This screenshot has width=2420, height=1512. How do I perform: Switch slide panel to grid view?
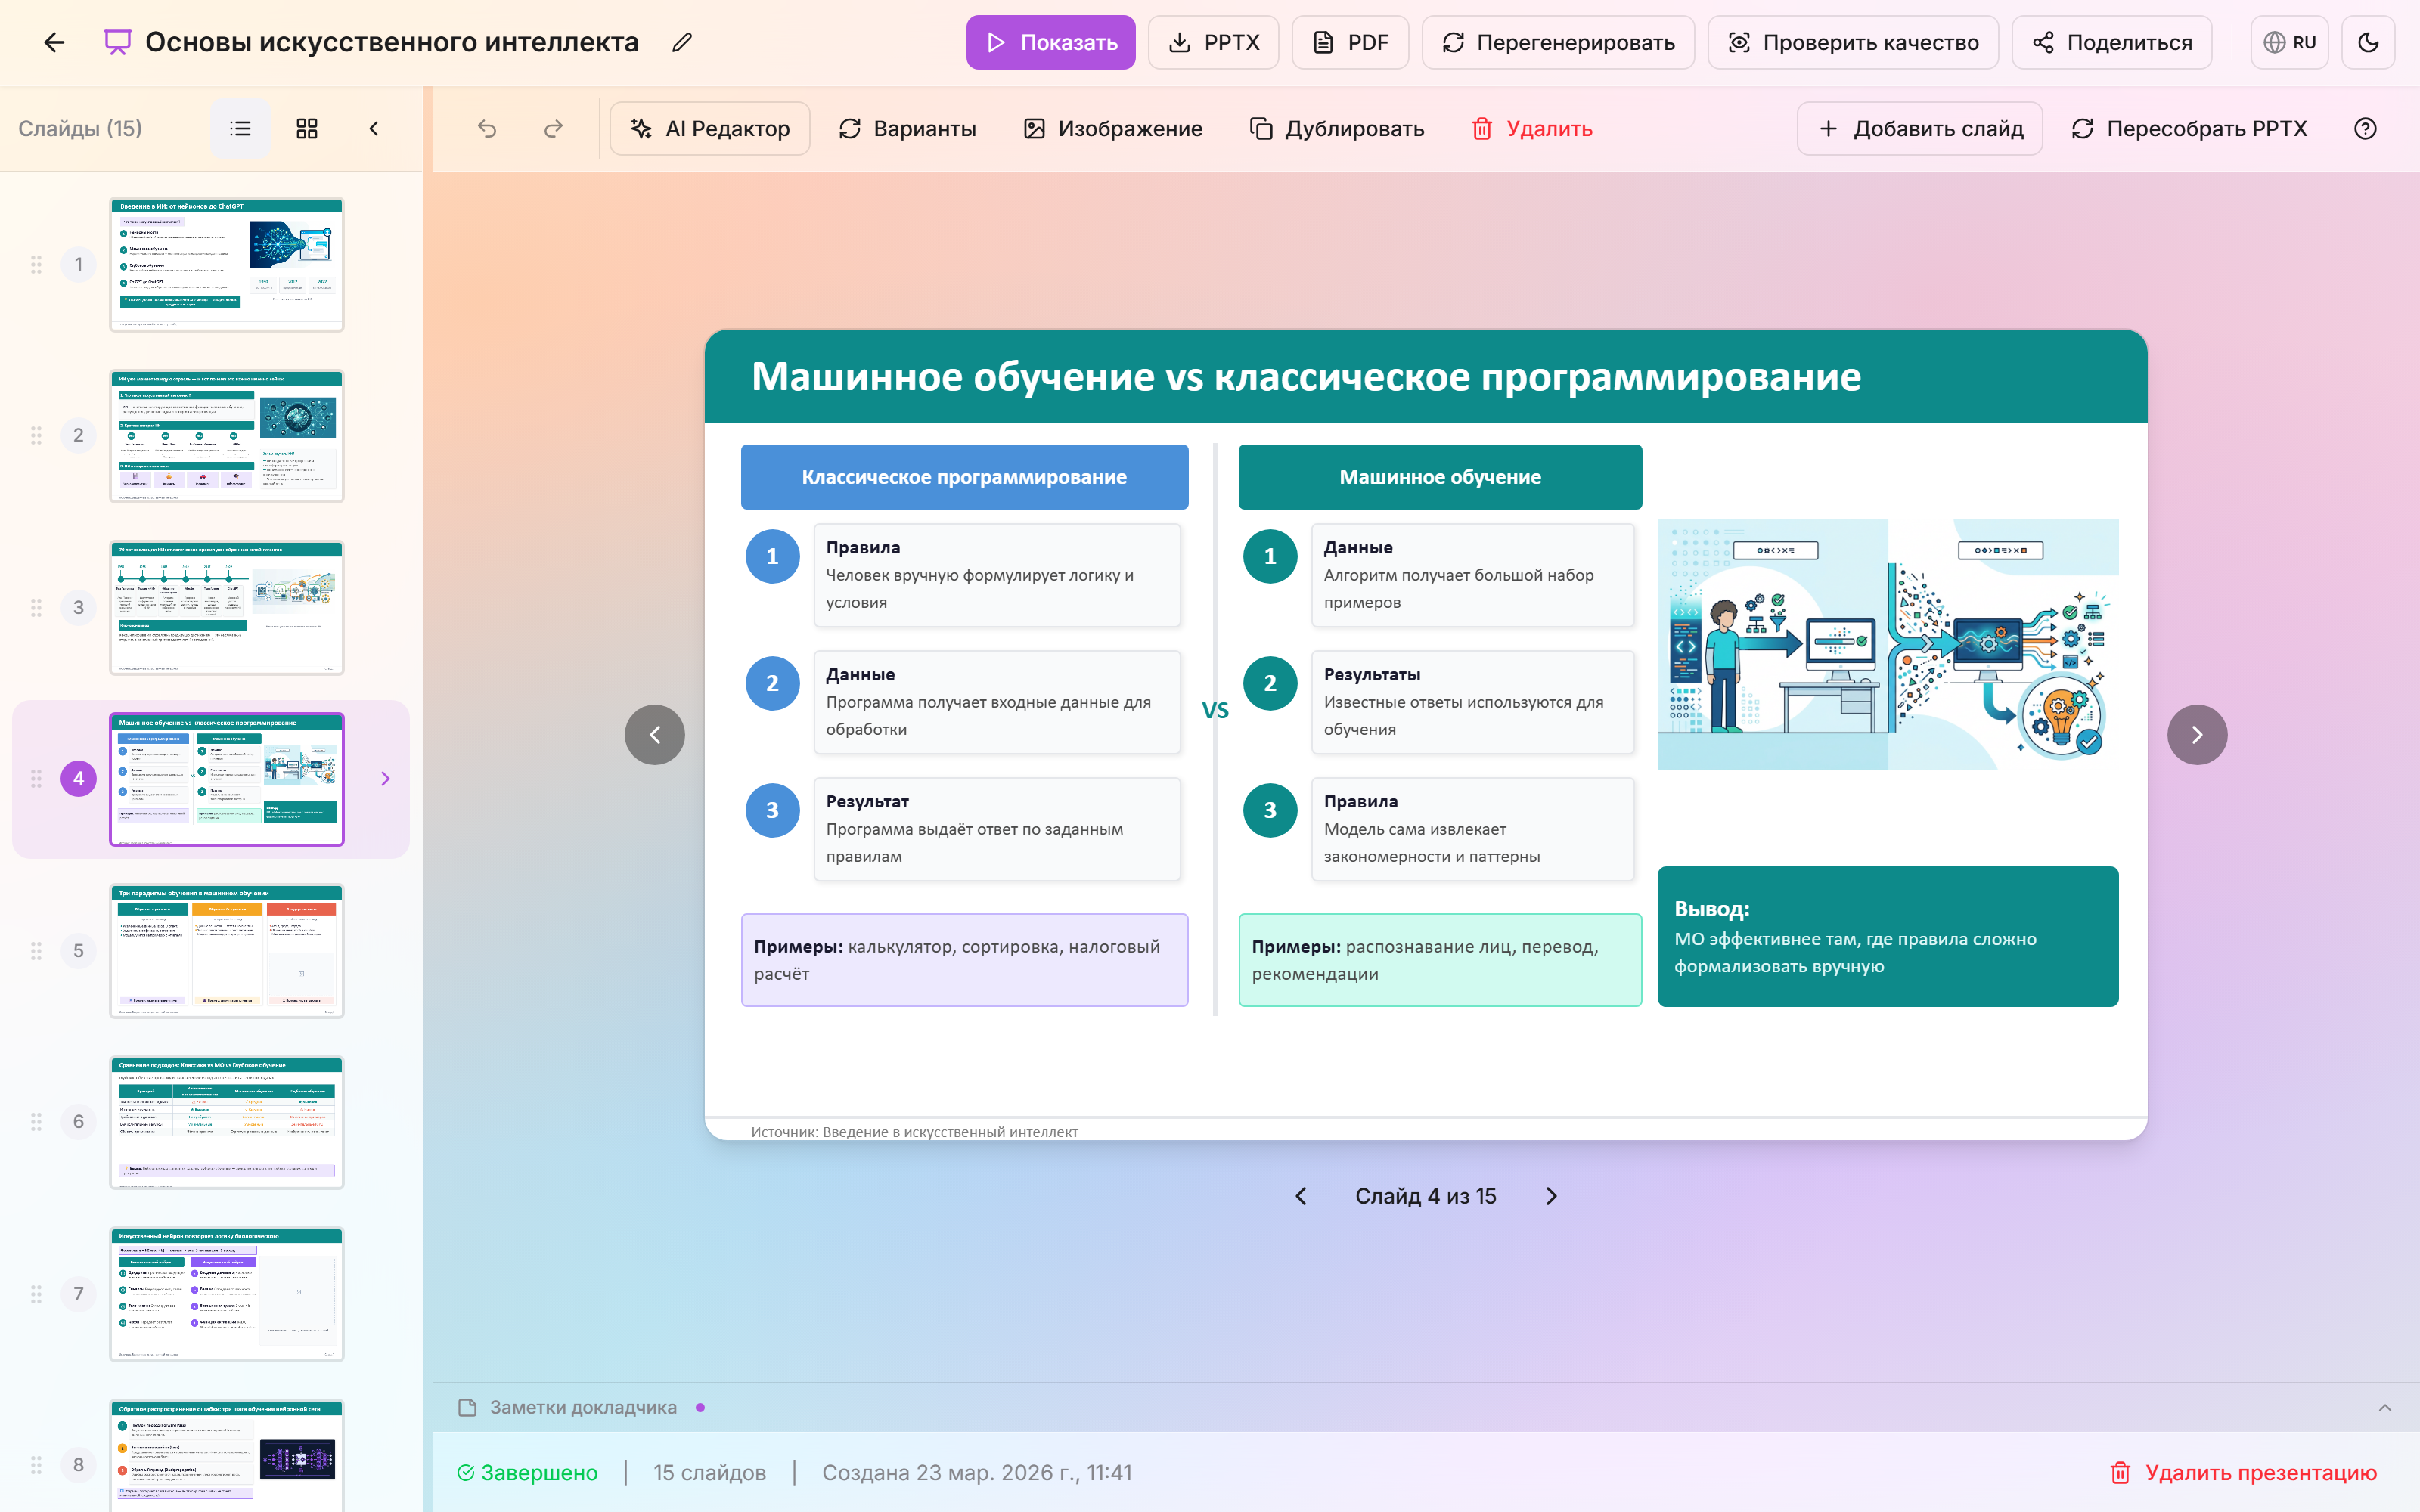pyautogui.click(x=307, y=128)
